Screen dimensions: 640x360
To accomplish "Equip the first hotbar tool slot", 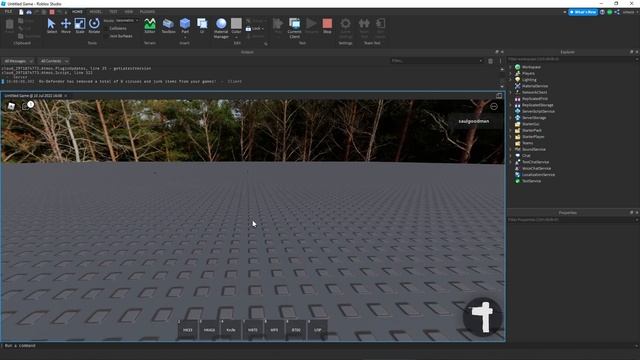I will tap(188, 329).
